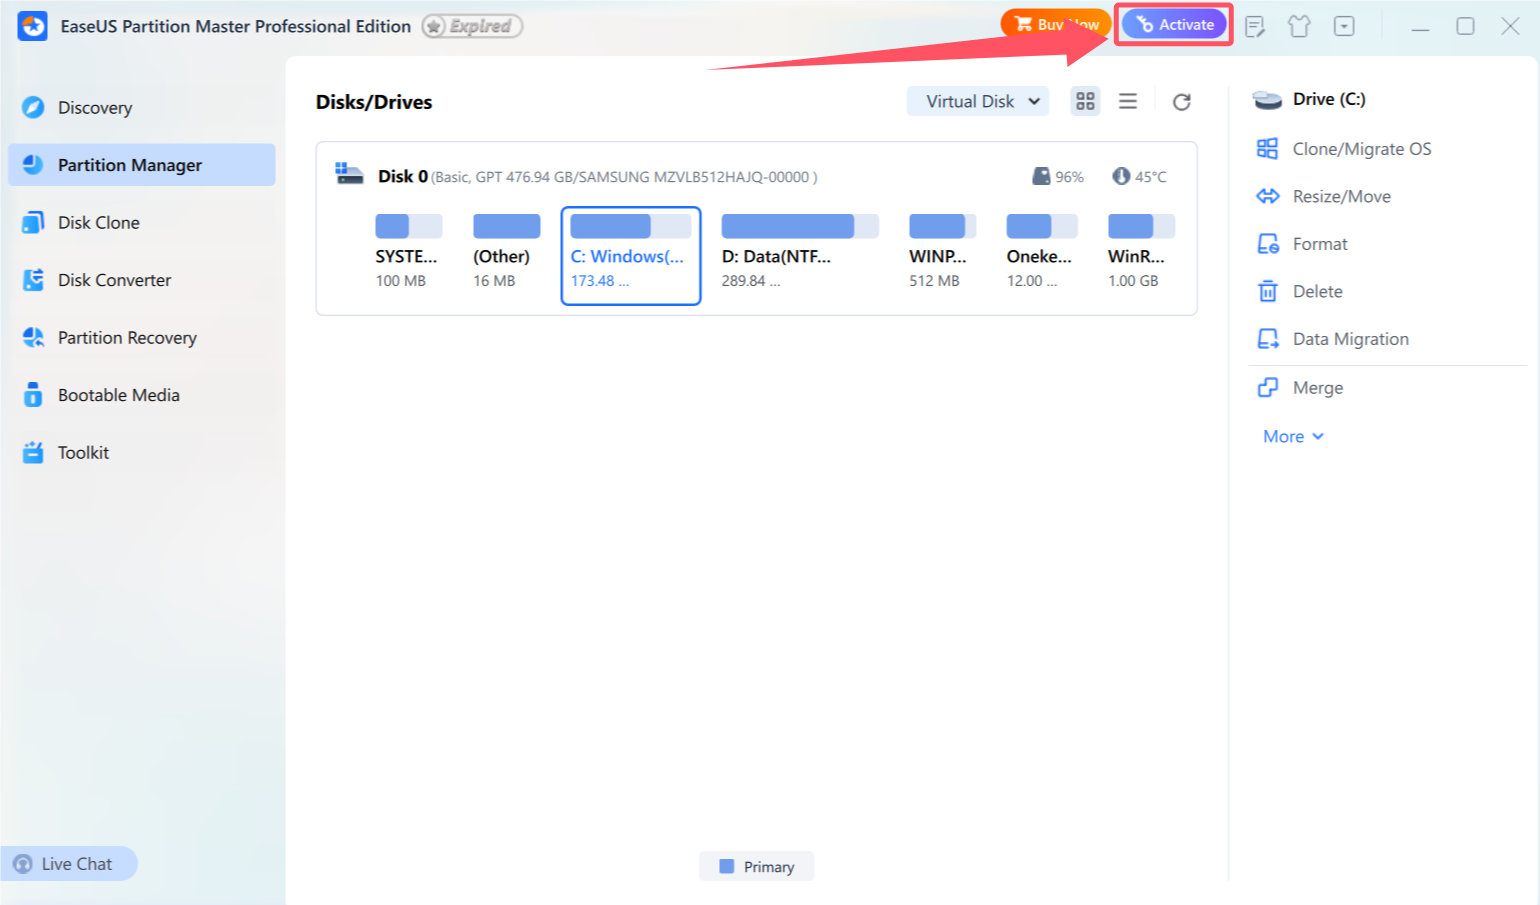Click the Drive (C:) title text
Viewport: 1540px width, 905px height.
[x=1329, y=99]
